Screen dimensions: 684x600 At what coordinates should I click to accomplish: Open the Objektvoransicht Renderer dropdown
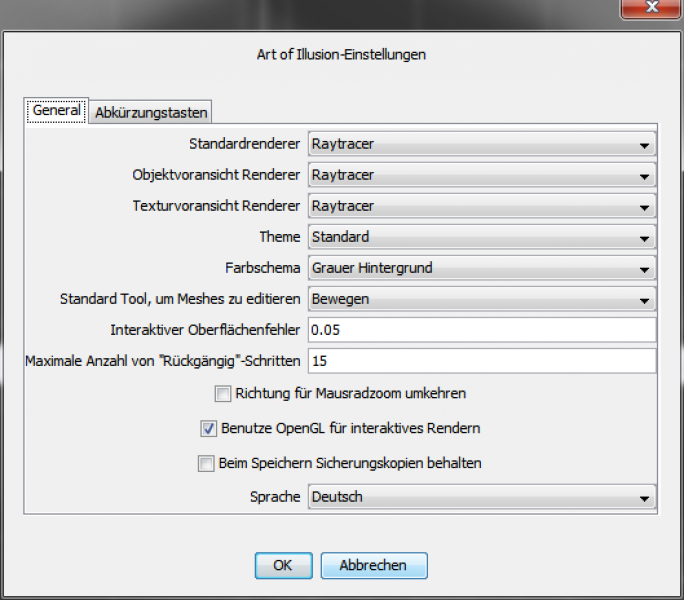482,175
